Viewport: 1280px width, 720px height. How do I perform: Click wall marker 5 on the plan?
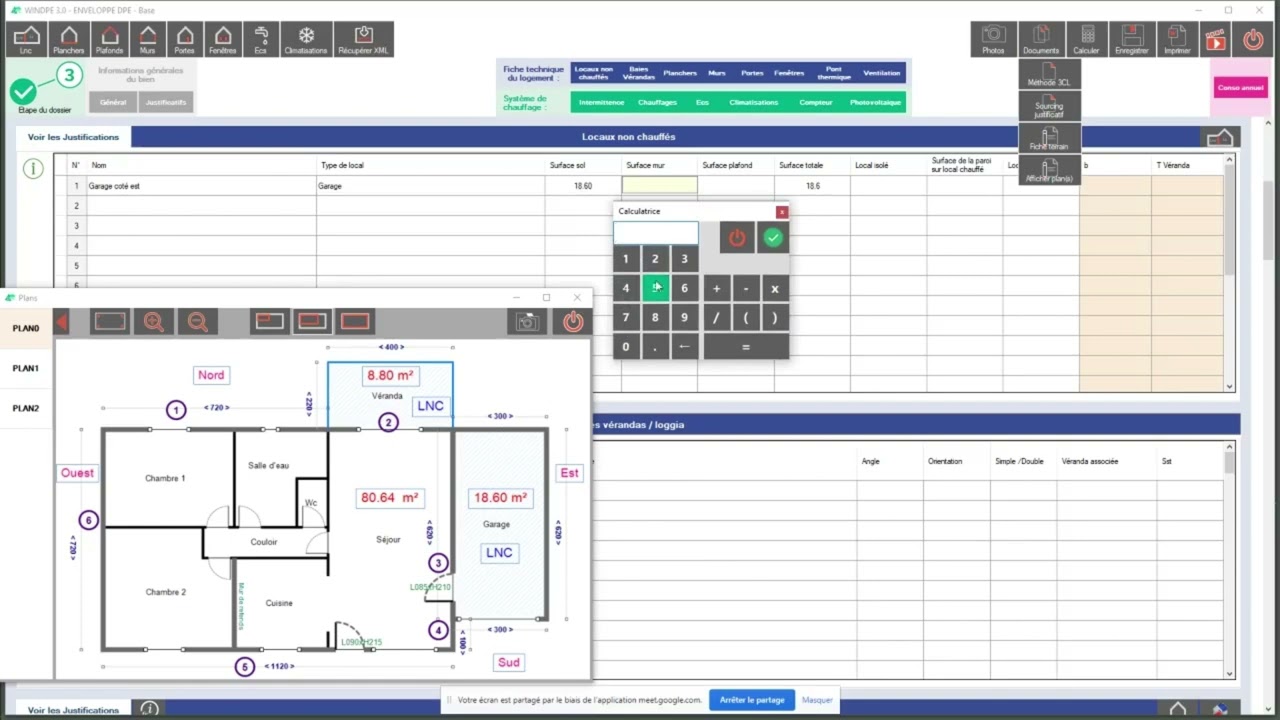[x=245, y=667]
